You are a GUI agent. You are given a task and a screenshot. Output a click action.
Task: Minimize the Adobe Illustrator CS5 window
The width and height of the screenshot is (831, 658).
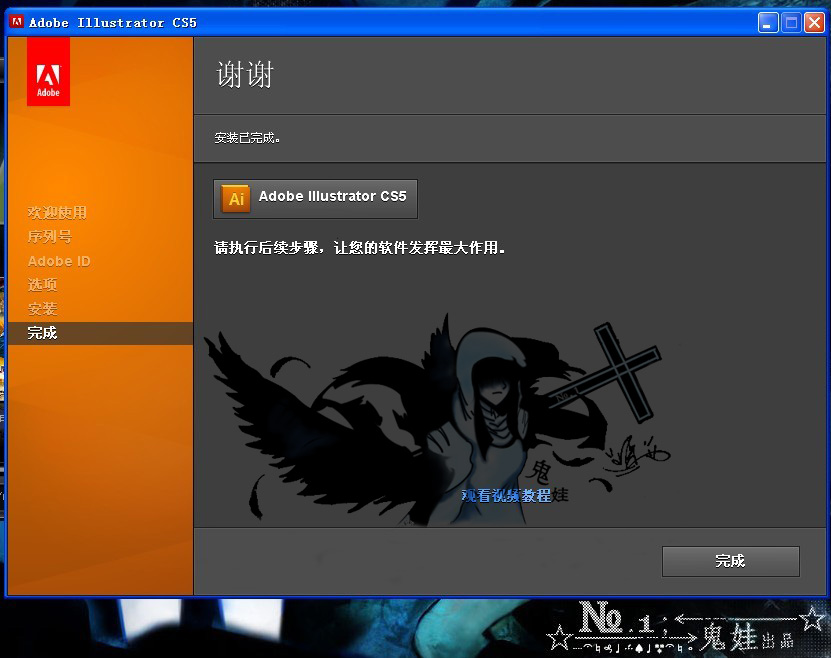click(767, 23)
